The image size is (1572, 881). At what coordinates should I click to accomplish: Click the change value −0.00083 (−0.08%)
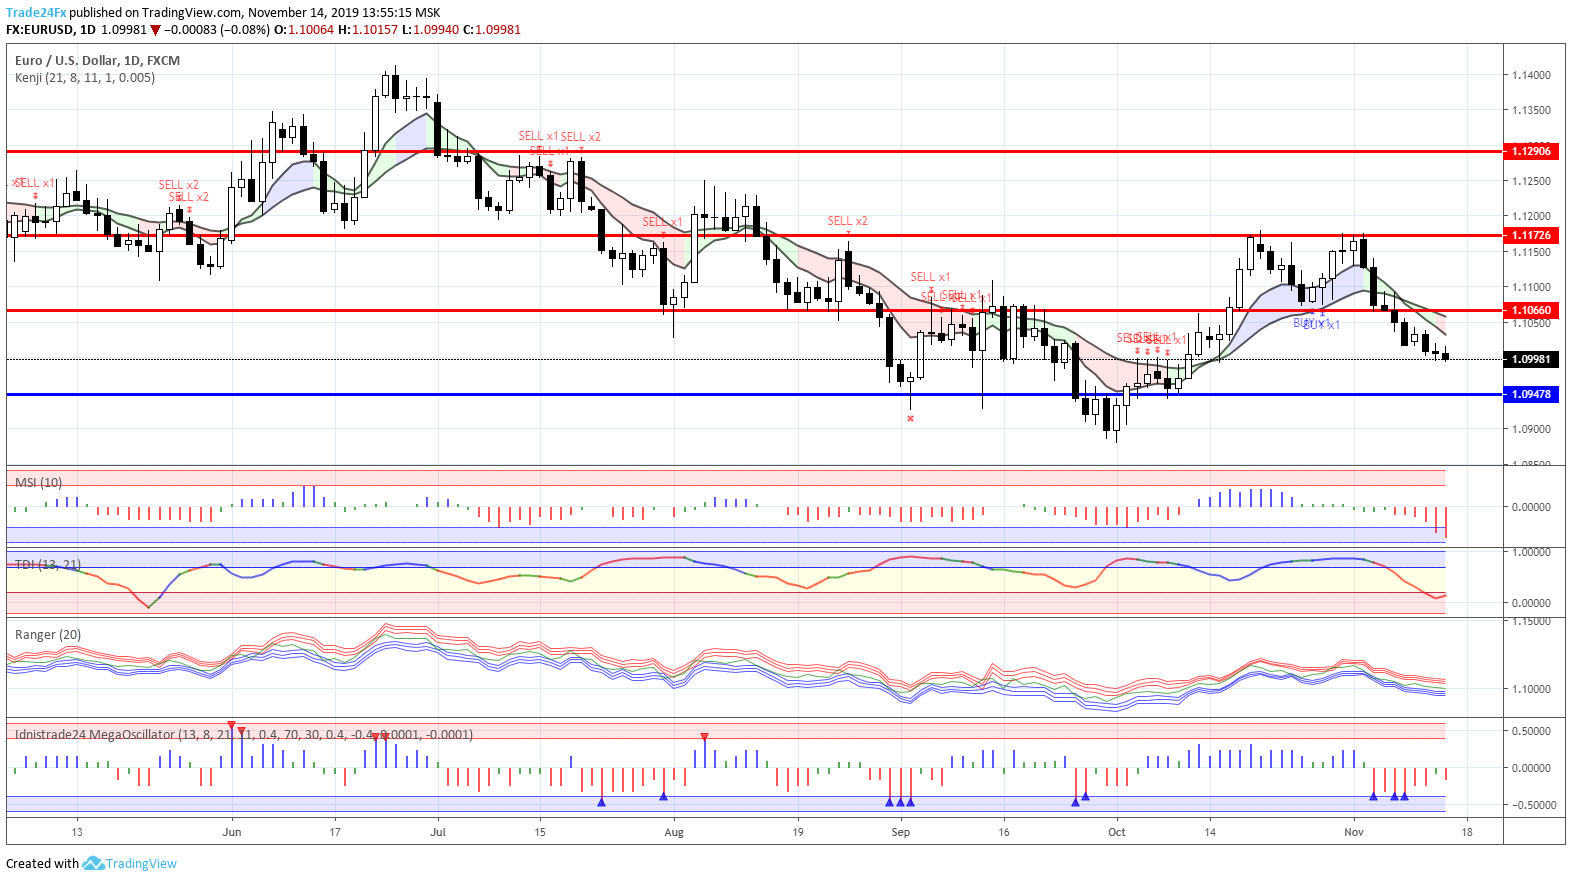click(x=217, y=30)
